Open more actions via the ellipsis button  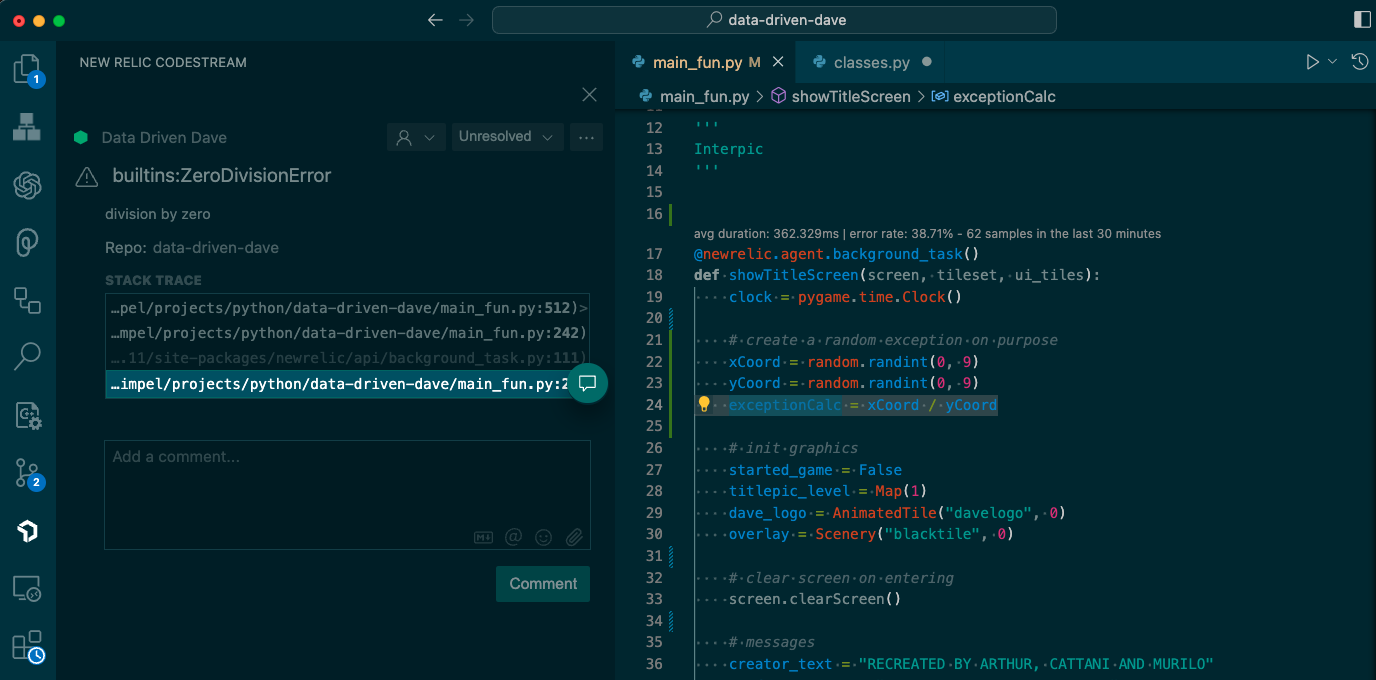pos(586,137)
